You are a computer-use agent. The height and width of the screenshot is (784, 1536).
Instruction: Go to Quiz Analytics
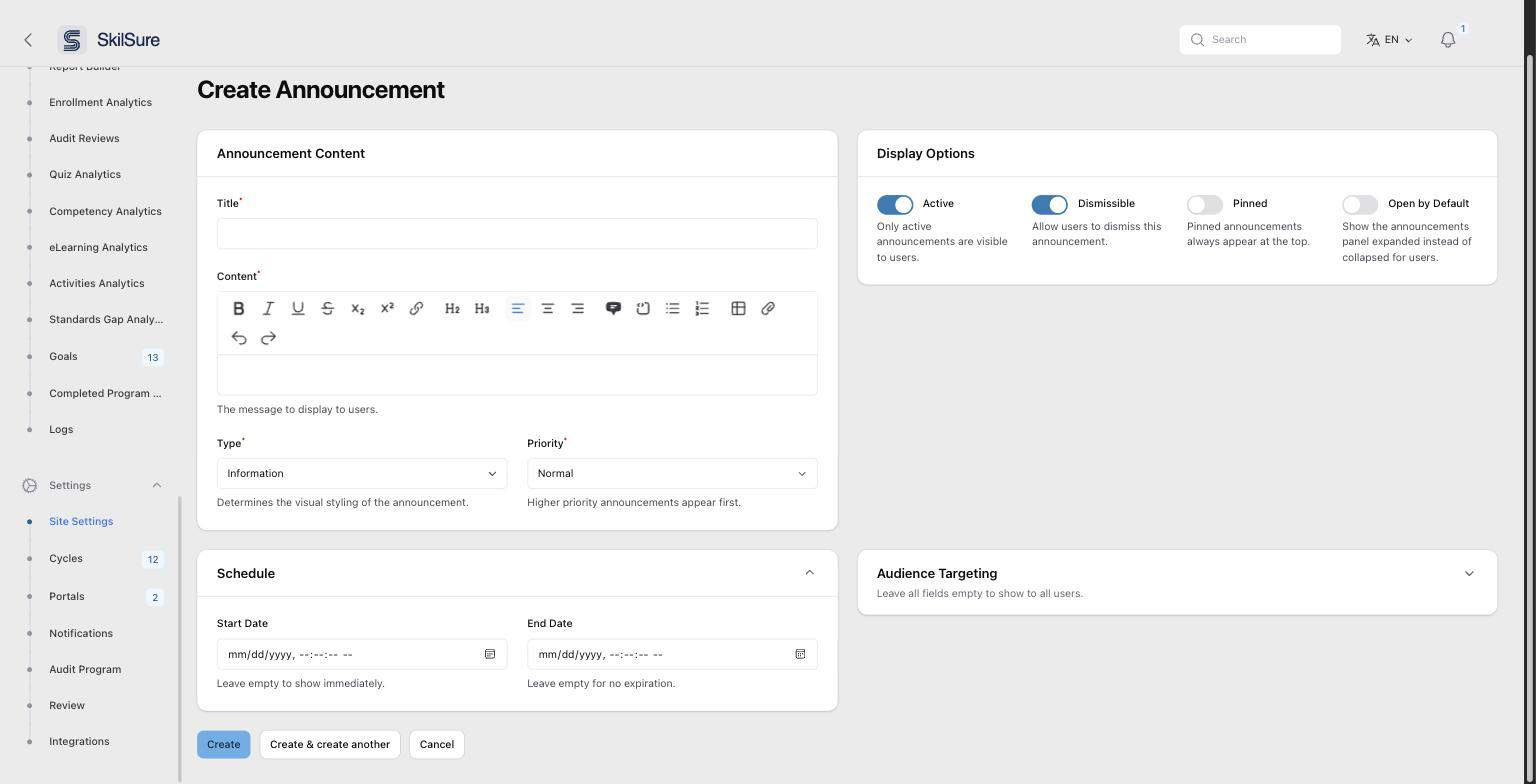point(85,174)
